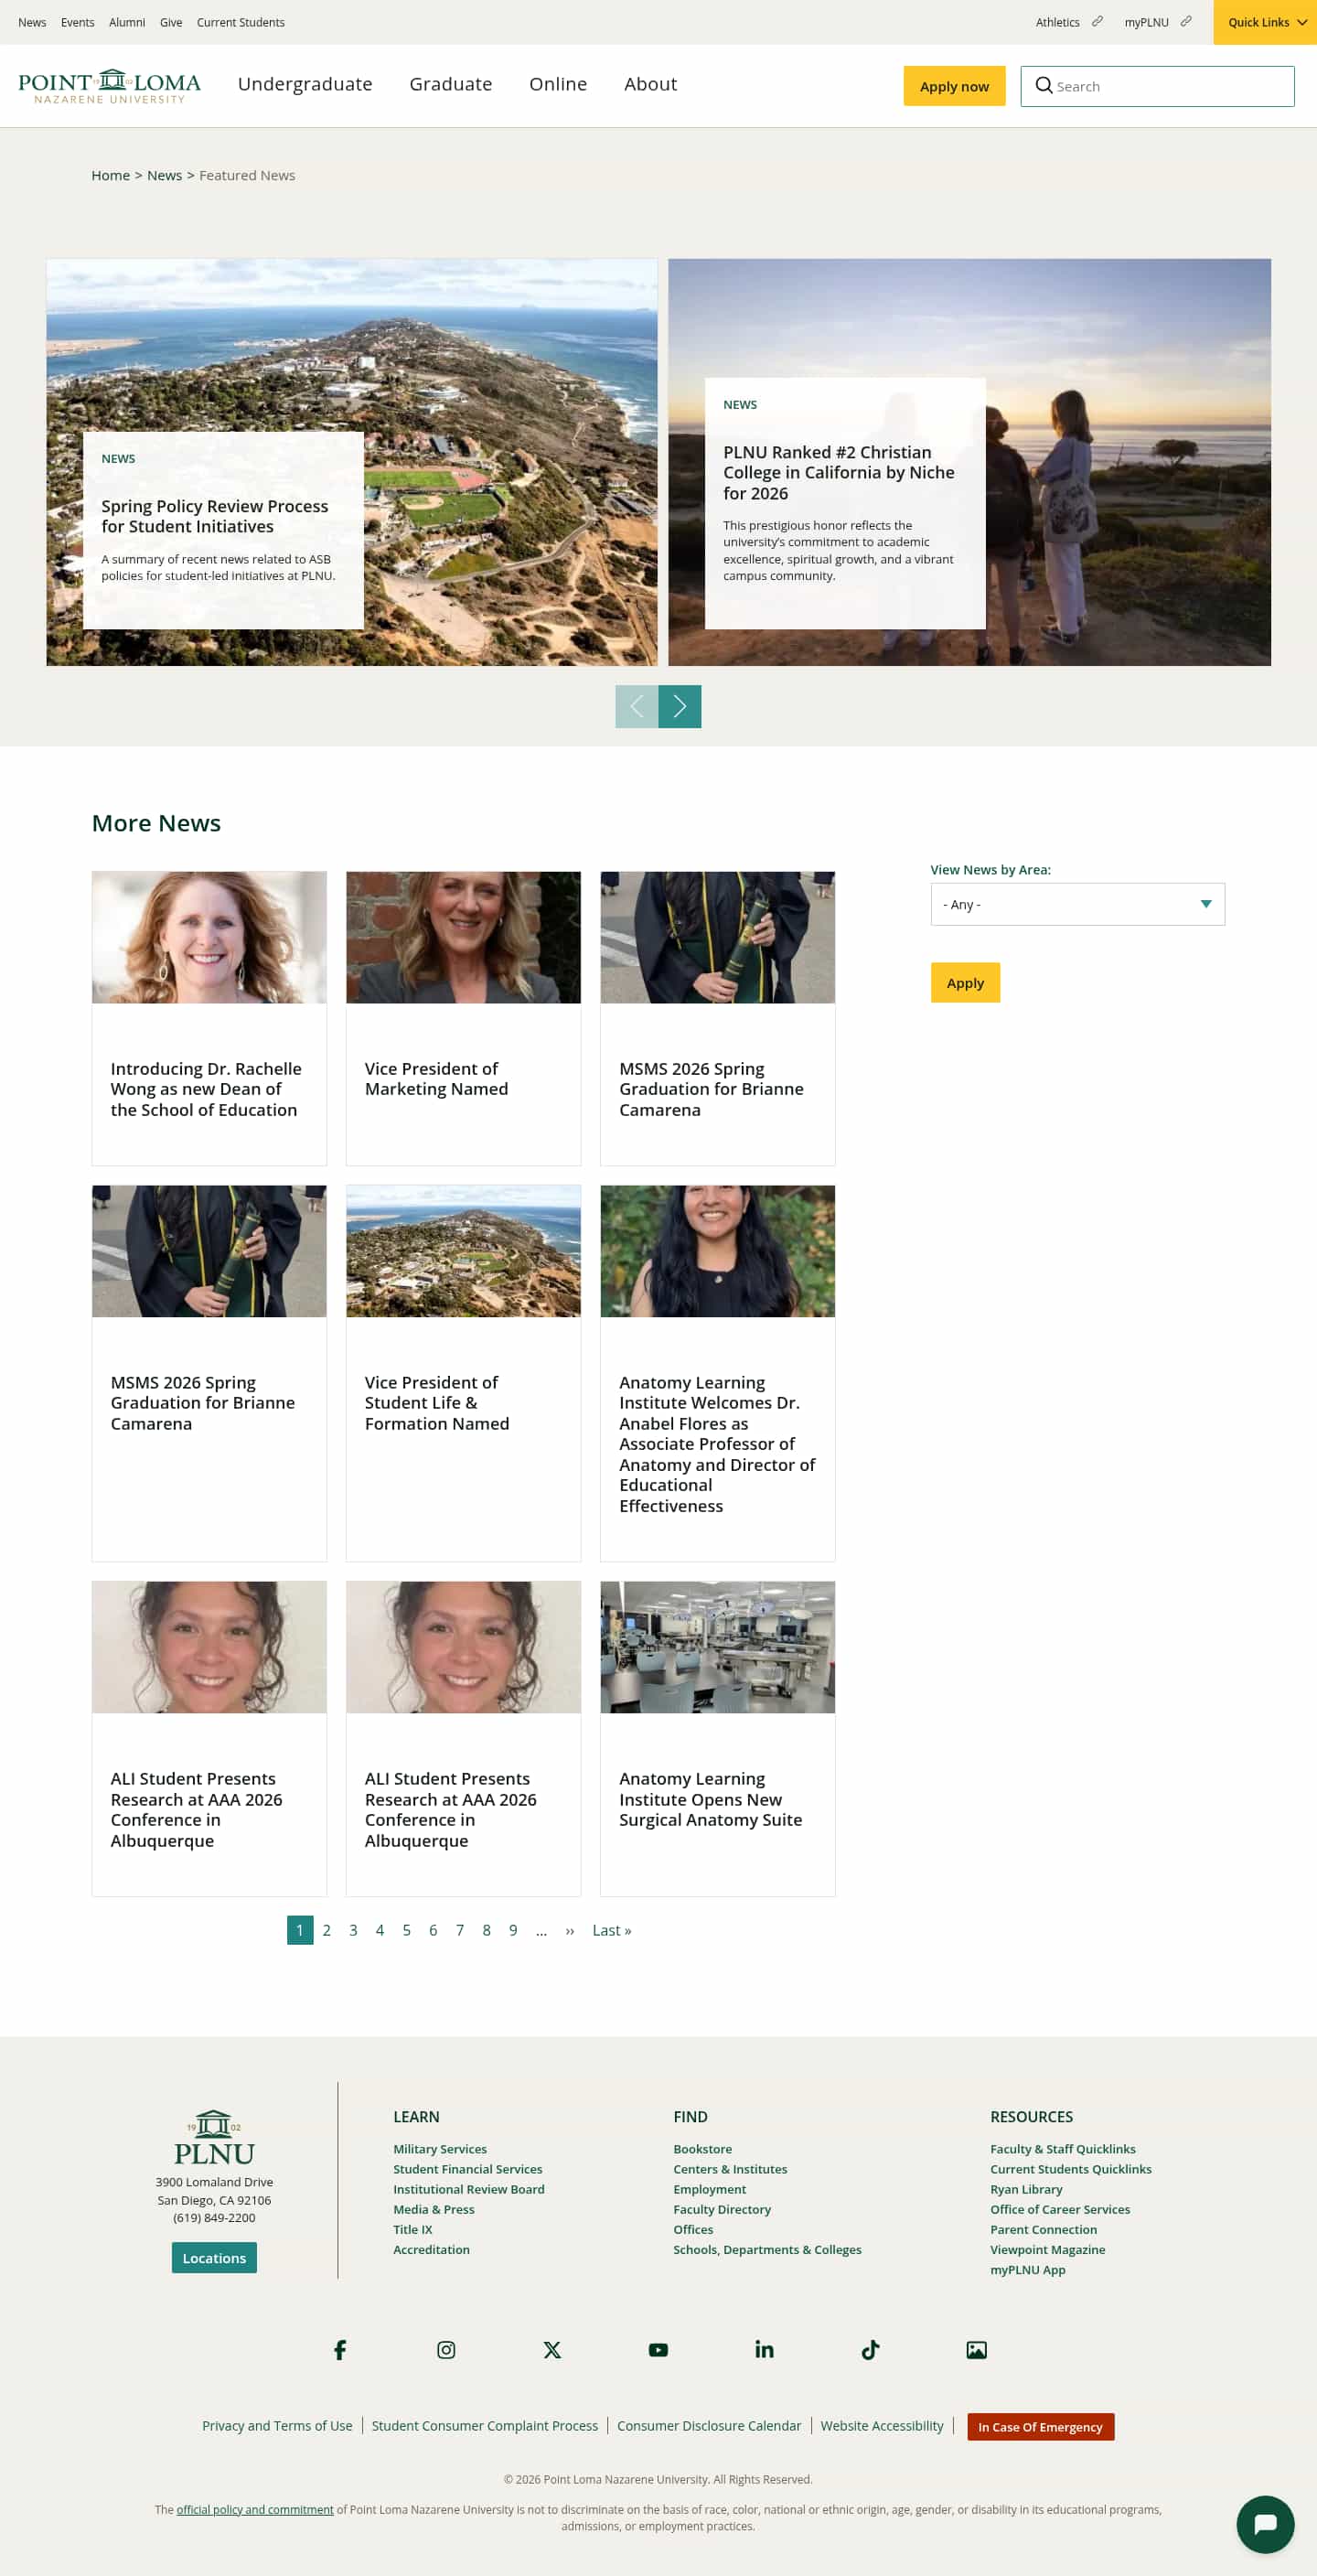Viewport: 1317px width, 2576px height.
Task: Go to next featured news slide
Action: 679,707
